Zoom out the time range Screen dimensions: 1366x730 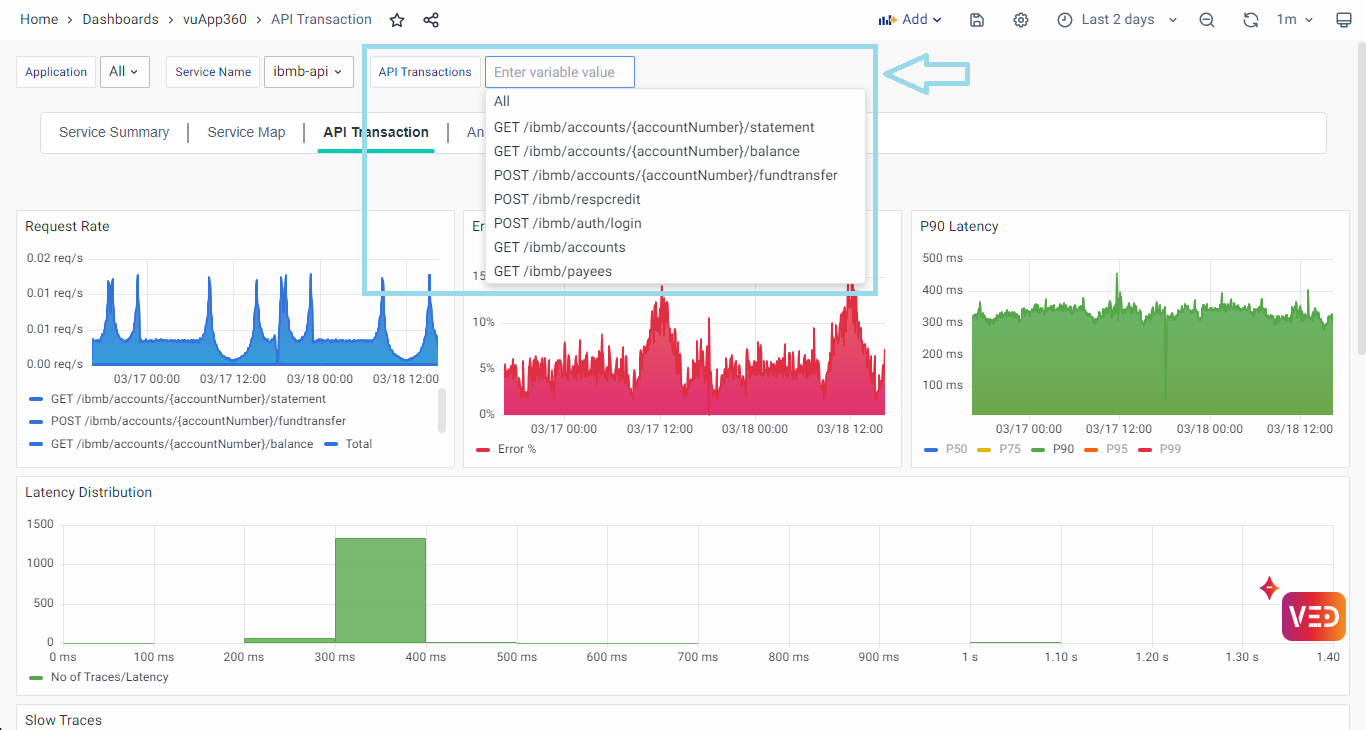(x=1207, y=20)
